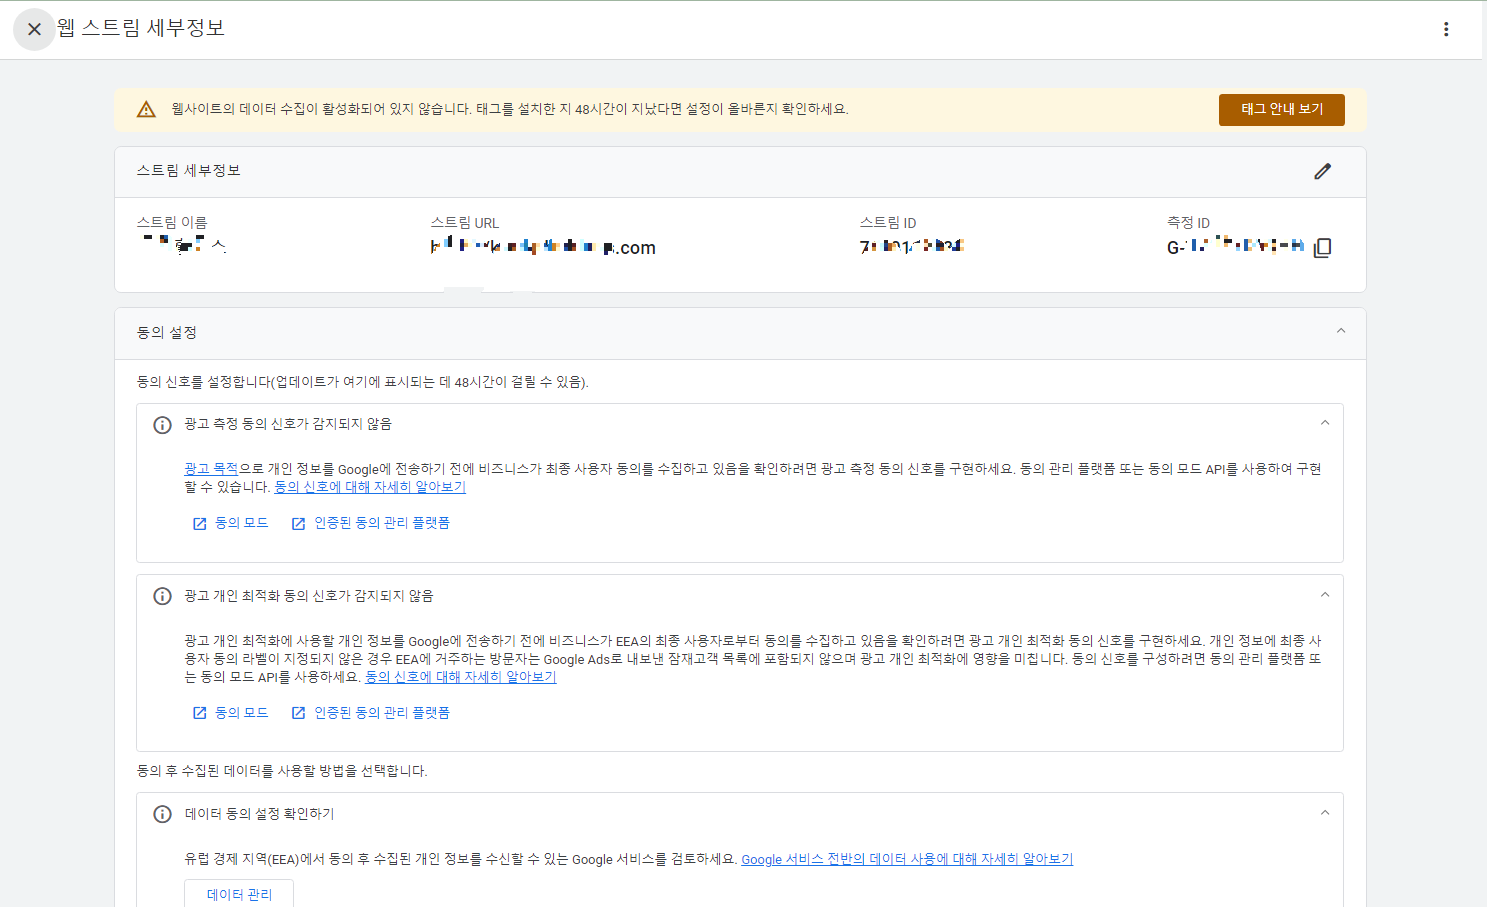Collapse the 데이터 동의 설정 확인하기 card

(1325, 813)
